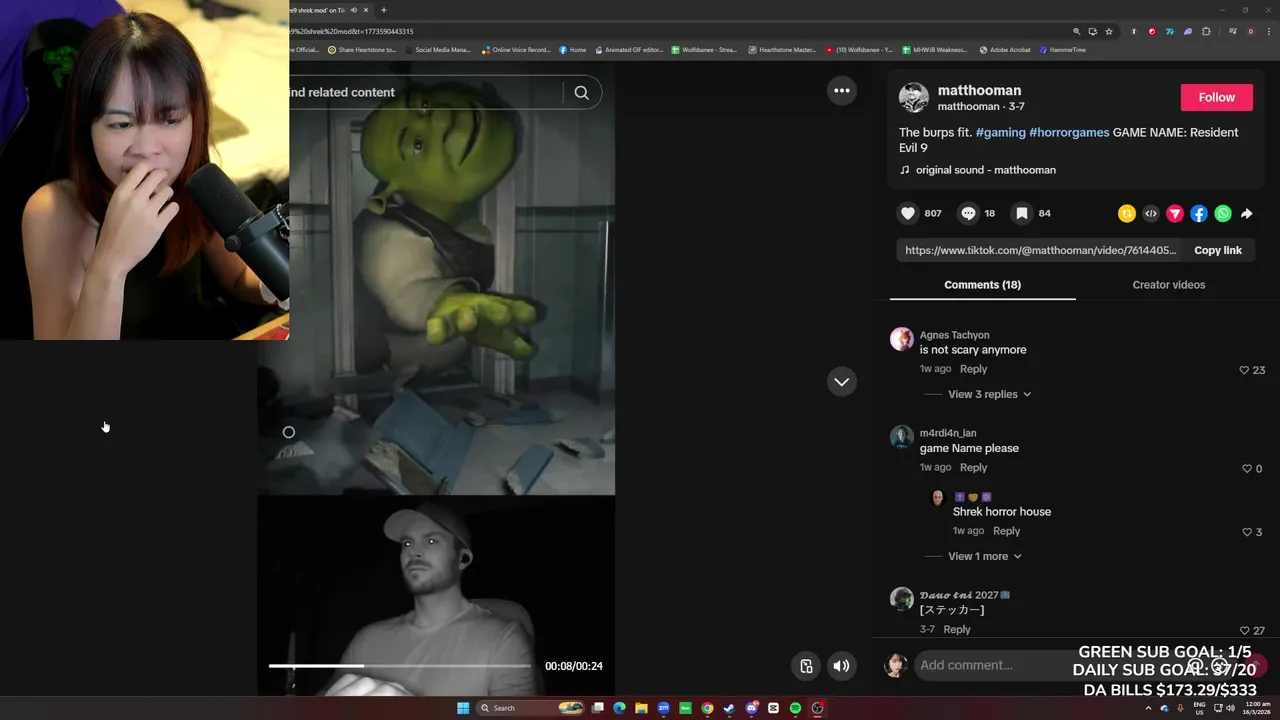Like the video with the heart icon
The image size is (1280, 720).
(908, 213)
